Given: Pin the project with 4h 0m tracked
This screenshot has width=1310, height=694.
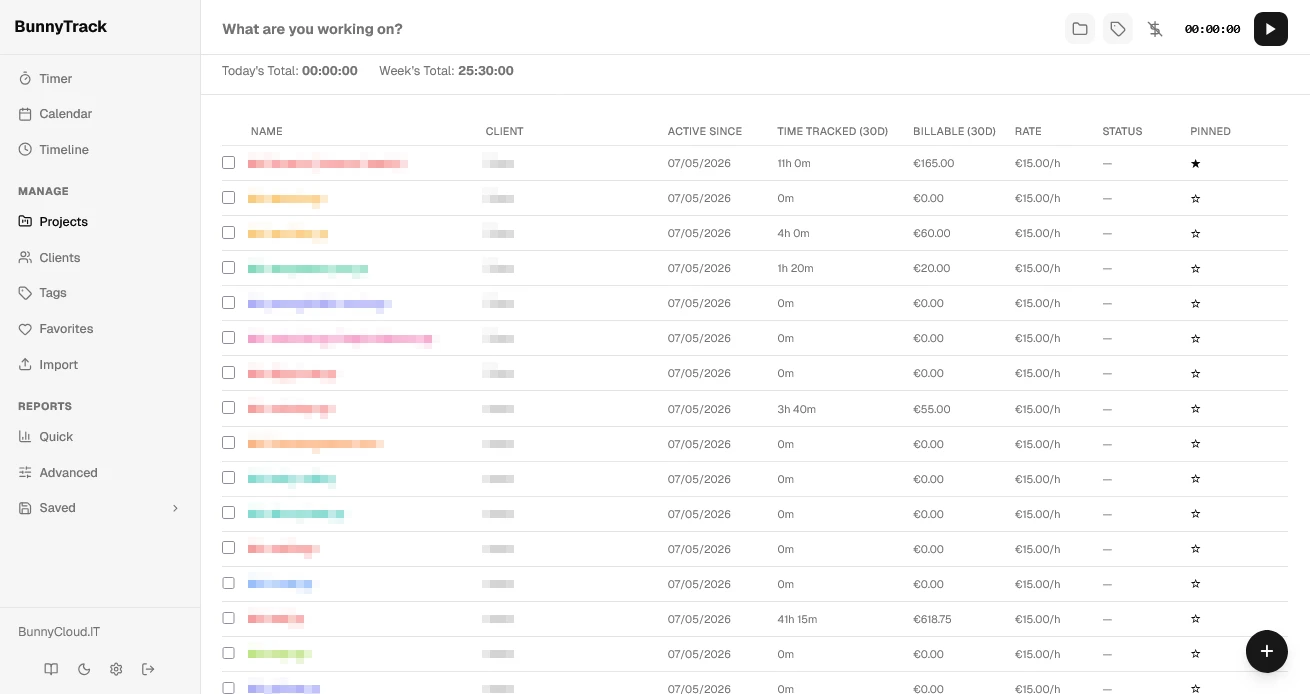Looking at the screenshot, I should click(x=1195, y=233).
